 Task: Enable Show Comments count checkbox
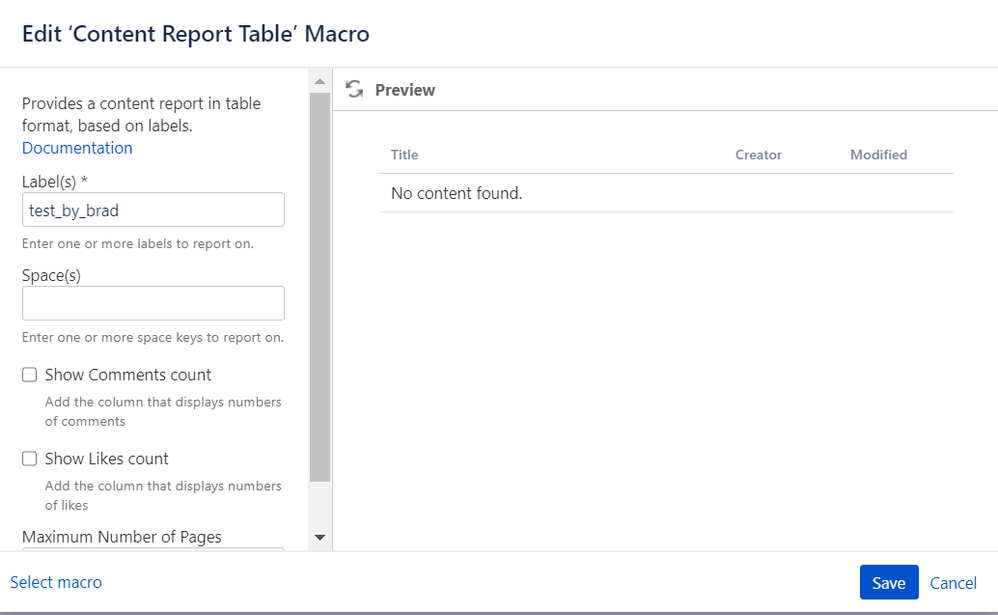click(29, 374)
